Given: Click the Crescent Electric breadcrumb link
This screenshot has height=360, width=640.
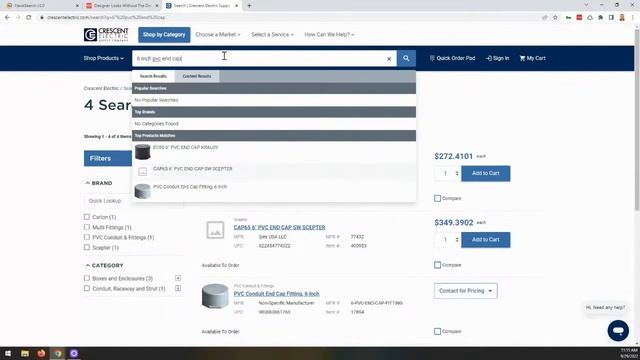Looking at the screenshot, I should [101, 89].
